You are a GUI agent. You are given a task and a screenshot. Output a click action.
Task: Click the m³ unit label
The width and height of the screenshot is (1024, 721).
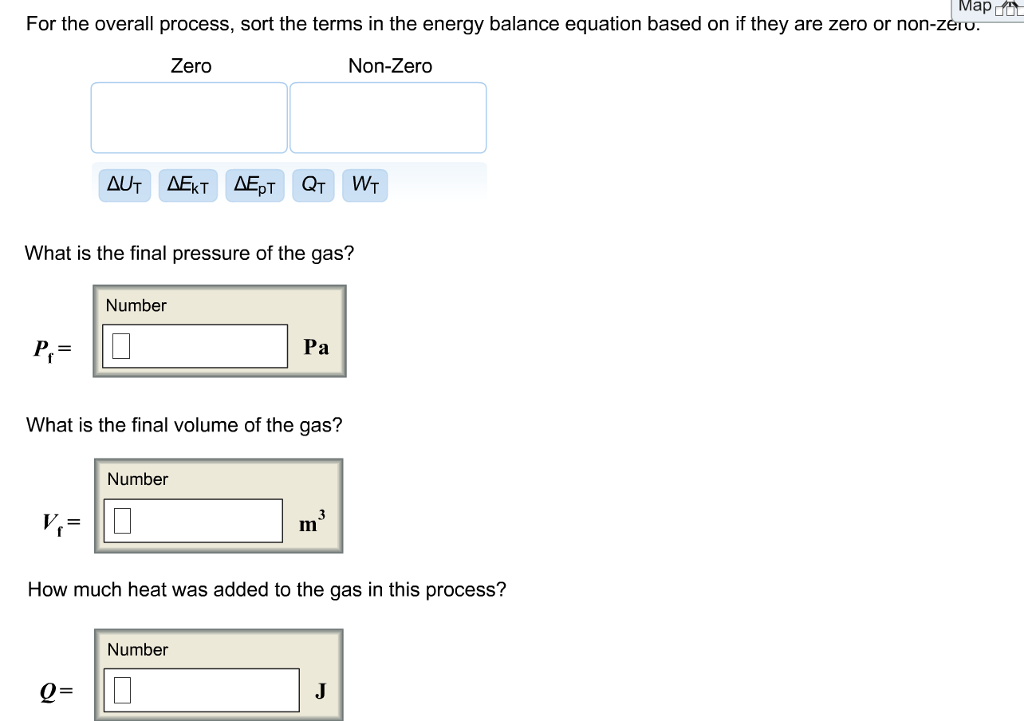point(312,520)
